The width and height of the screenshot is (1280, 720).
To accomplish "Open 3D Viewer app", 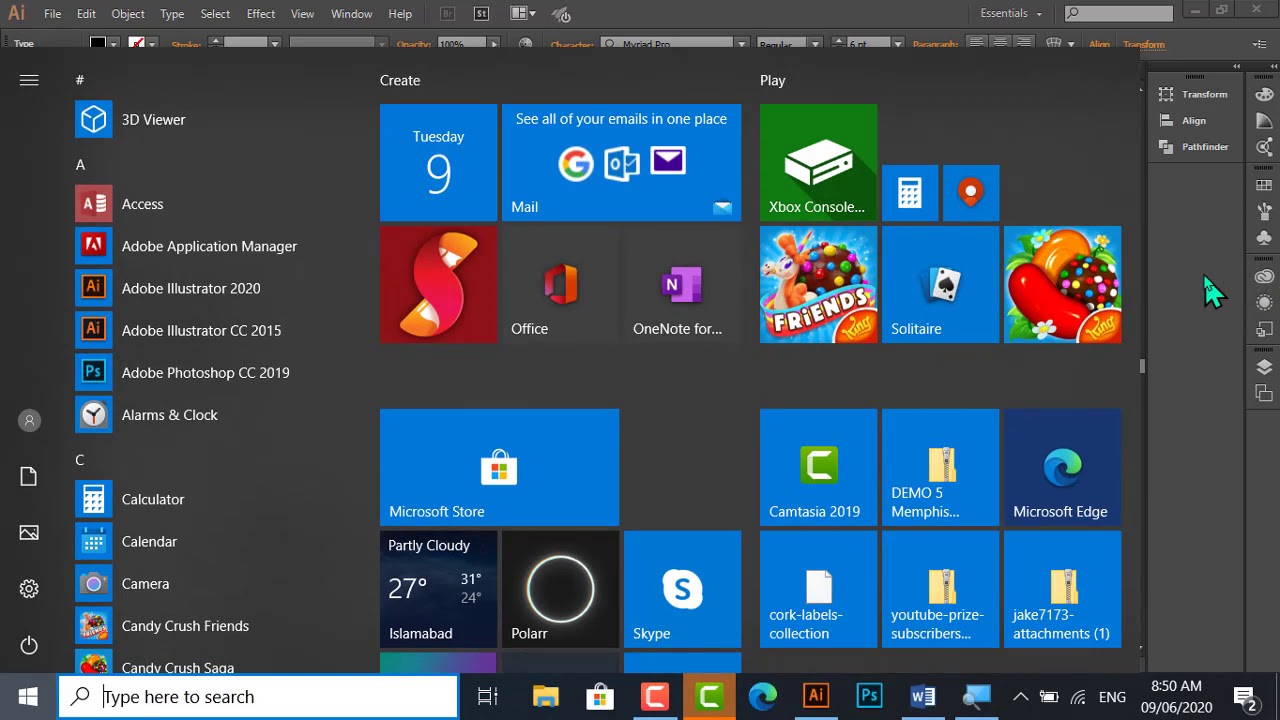I will 130,119.
